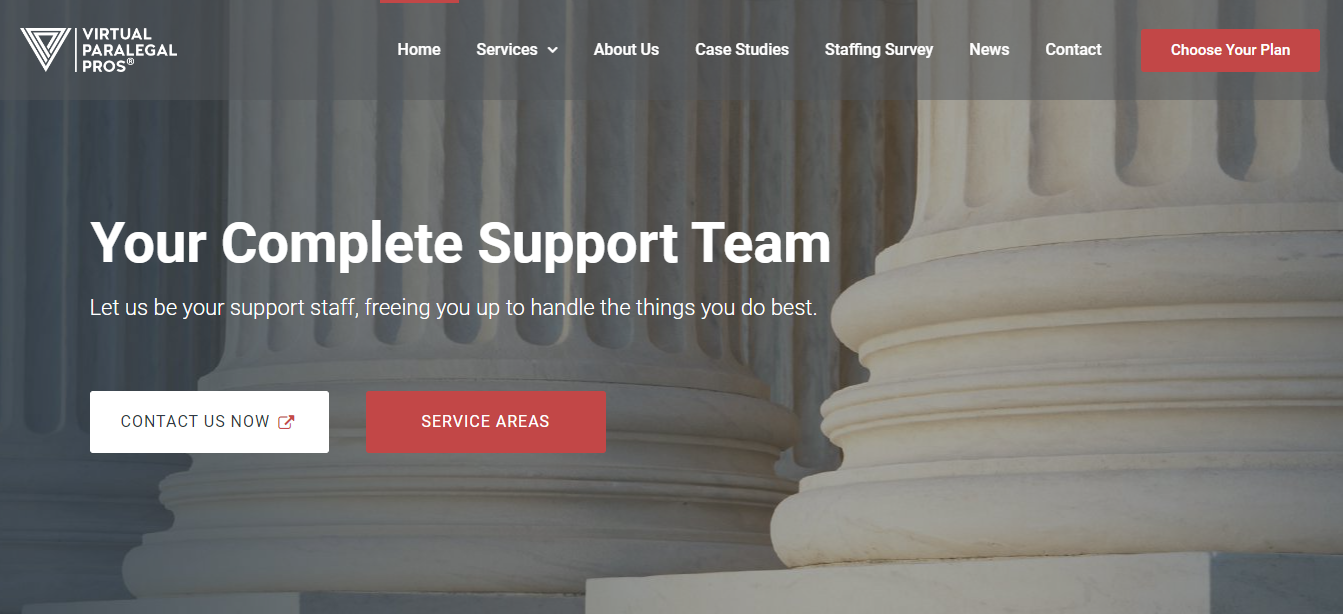This screenshot has width=1343, height=614.
Task: Expand the Services dropdown chevron
Action: (553, 50)
